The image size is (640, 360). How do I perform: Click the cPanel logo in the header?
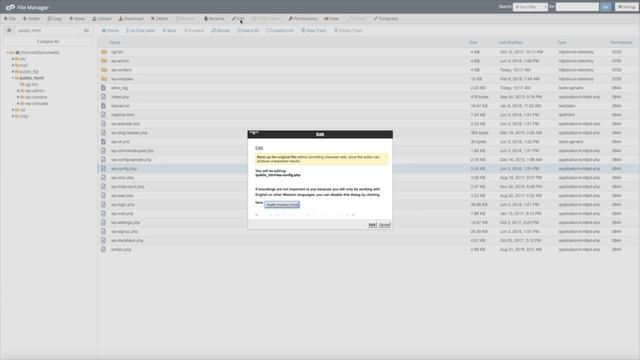10,7
